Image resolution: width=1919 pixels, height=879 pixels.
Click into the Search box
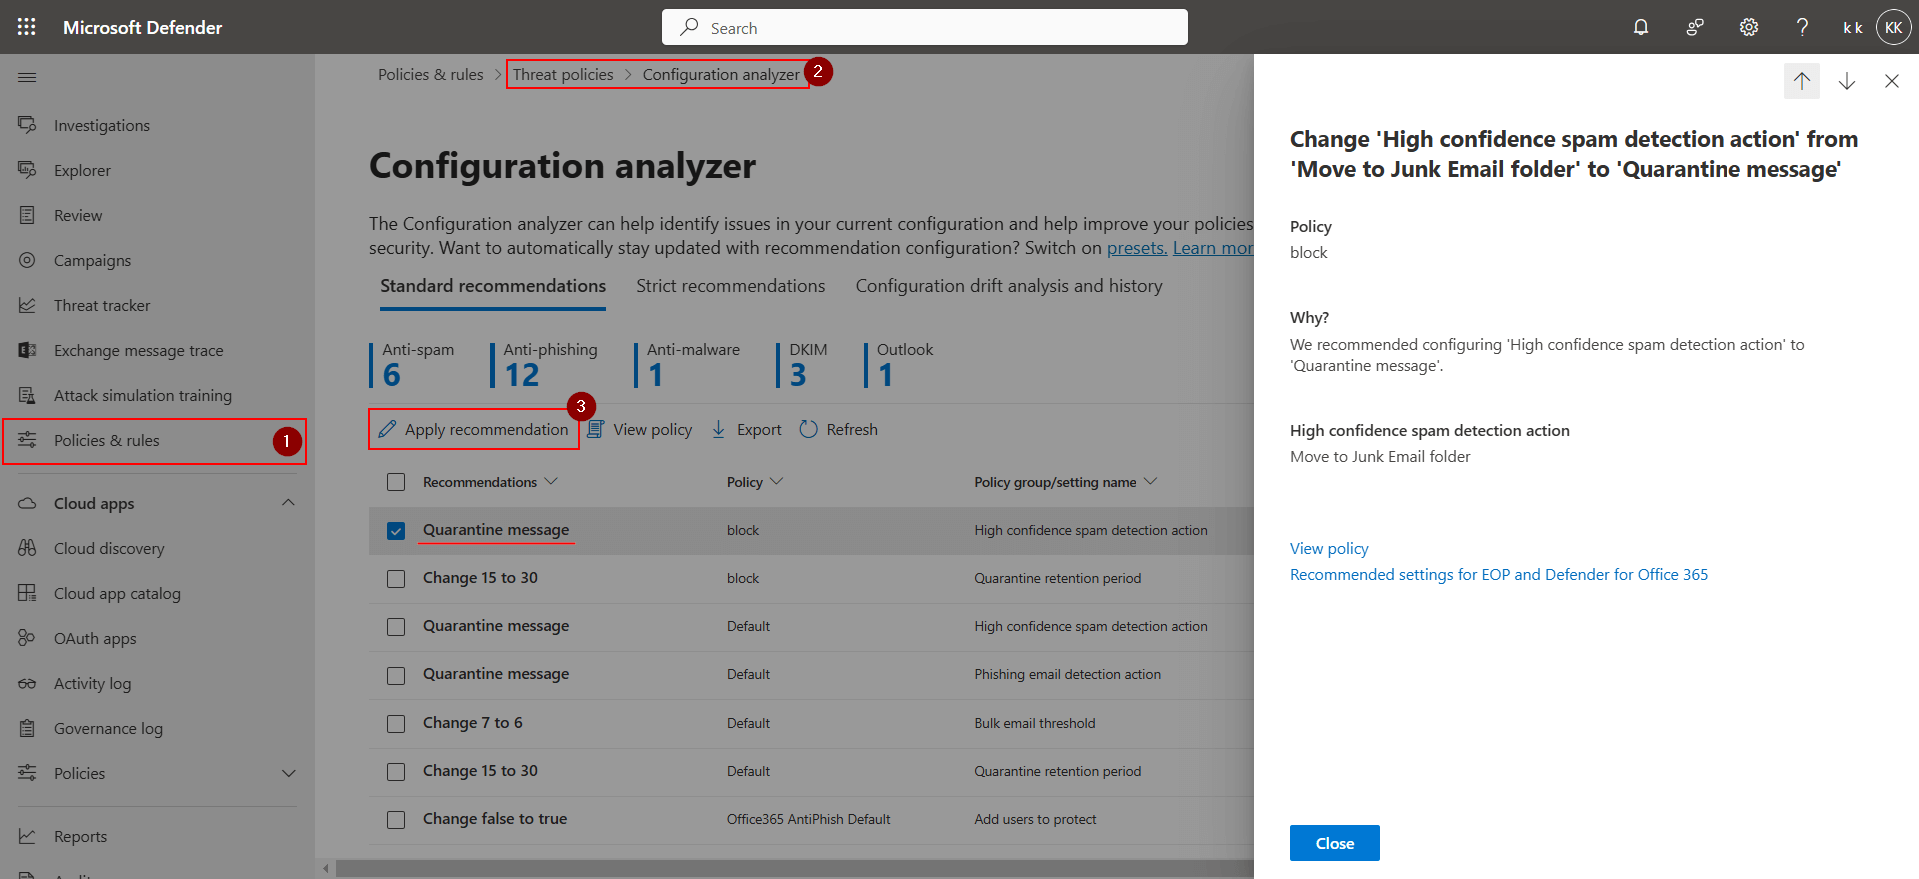pos(924,28)
